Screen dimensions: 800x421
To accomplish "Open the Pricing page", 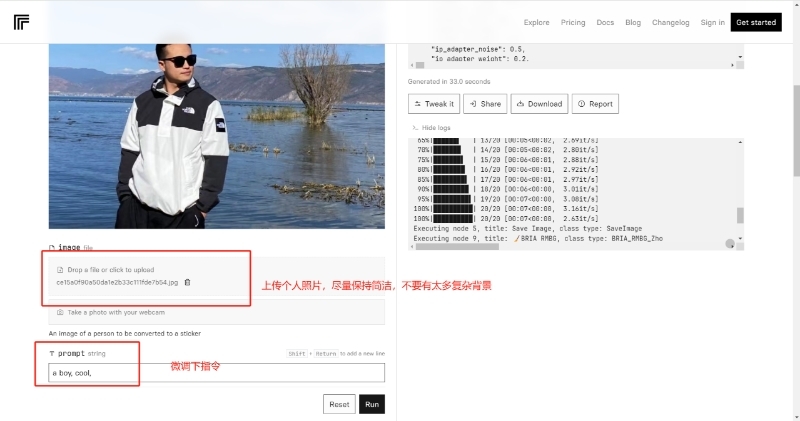I will (573, 22).
